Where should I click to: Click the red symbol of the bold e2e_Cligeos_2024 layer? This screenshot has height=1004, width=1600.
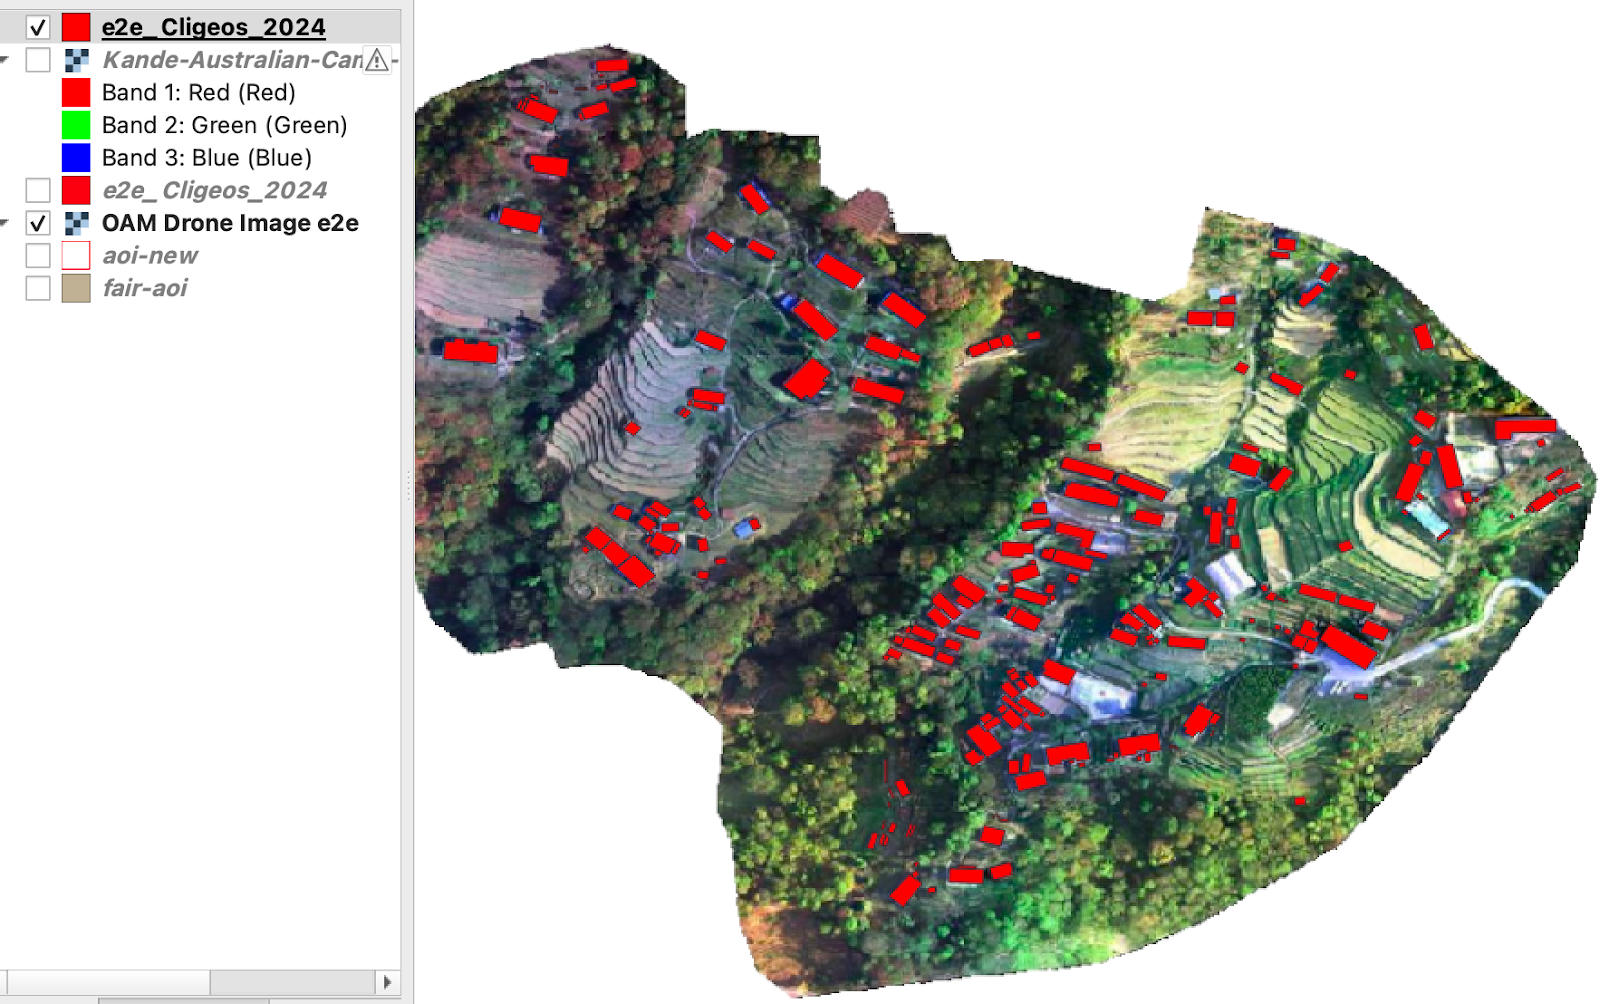point(76,27)
